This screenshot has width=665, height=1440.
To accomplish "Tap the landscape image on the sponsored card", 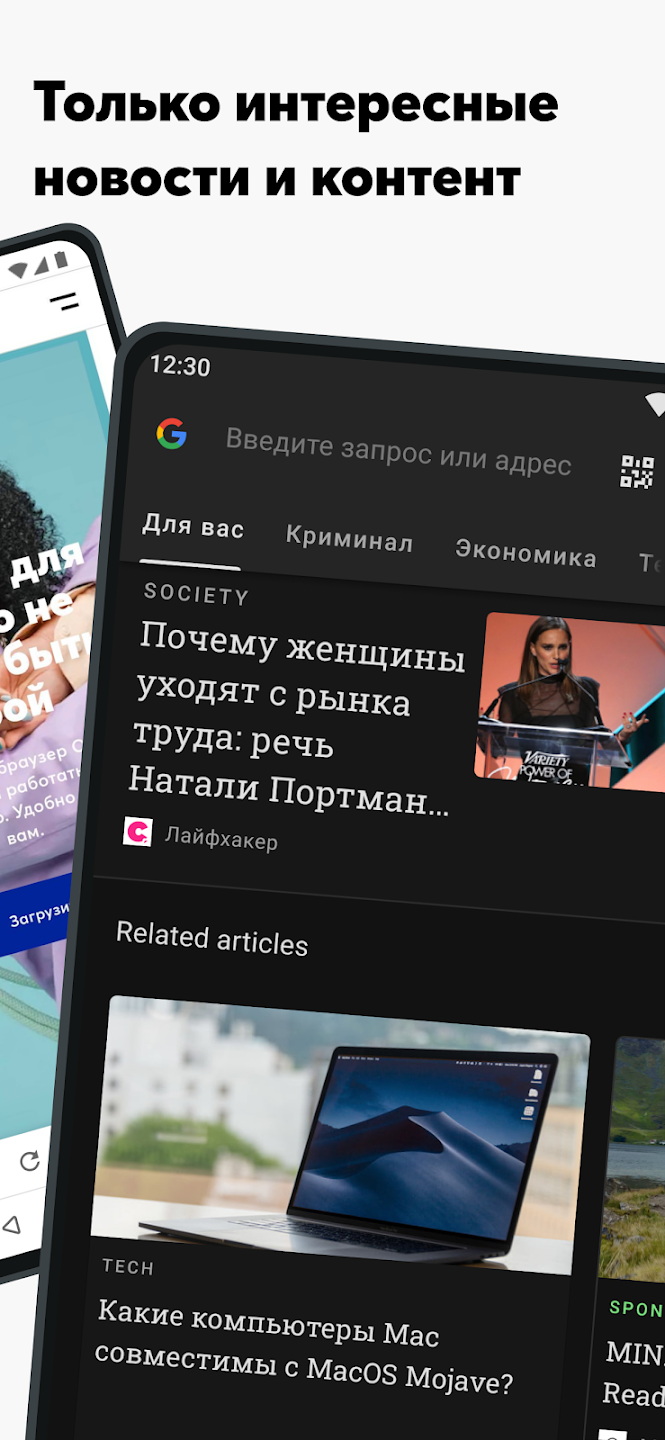I will pos(635,1160).
